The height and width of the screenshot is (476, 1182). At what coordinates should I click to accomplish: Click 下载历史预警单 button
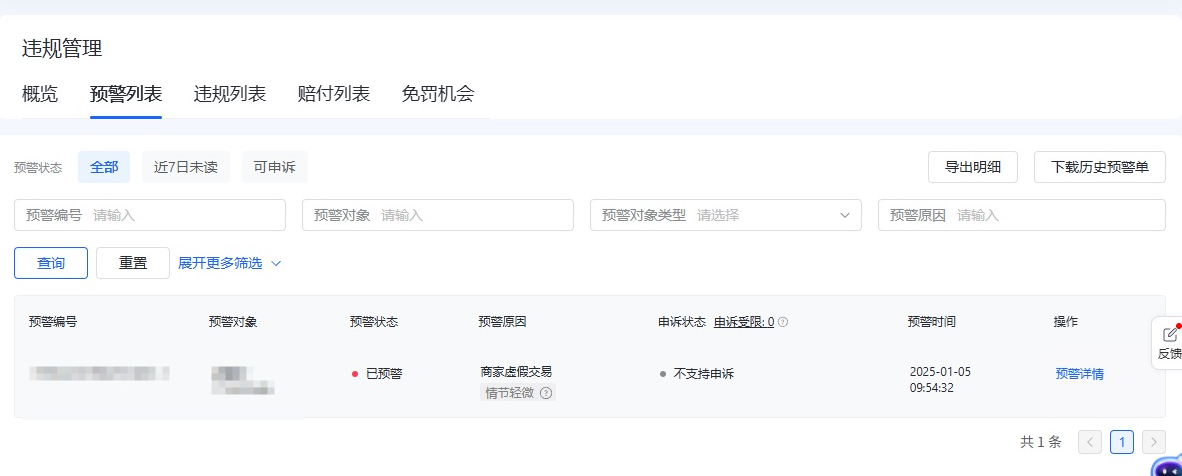1099,167
